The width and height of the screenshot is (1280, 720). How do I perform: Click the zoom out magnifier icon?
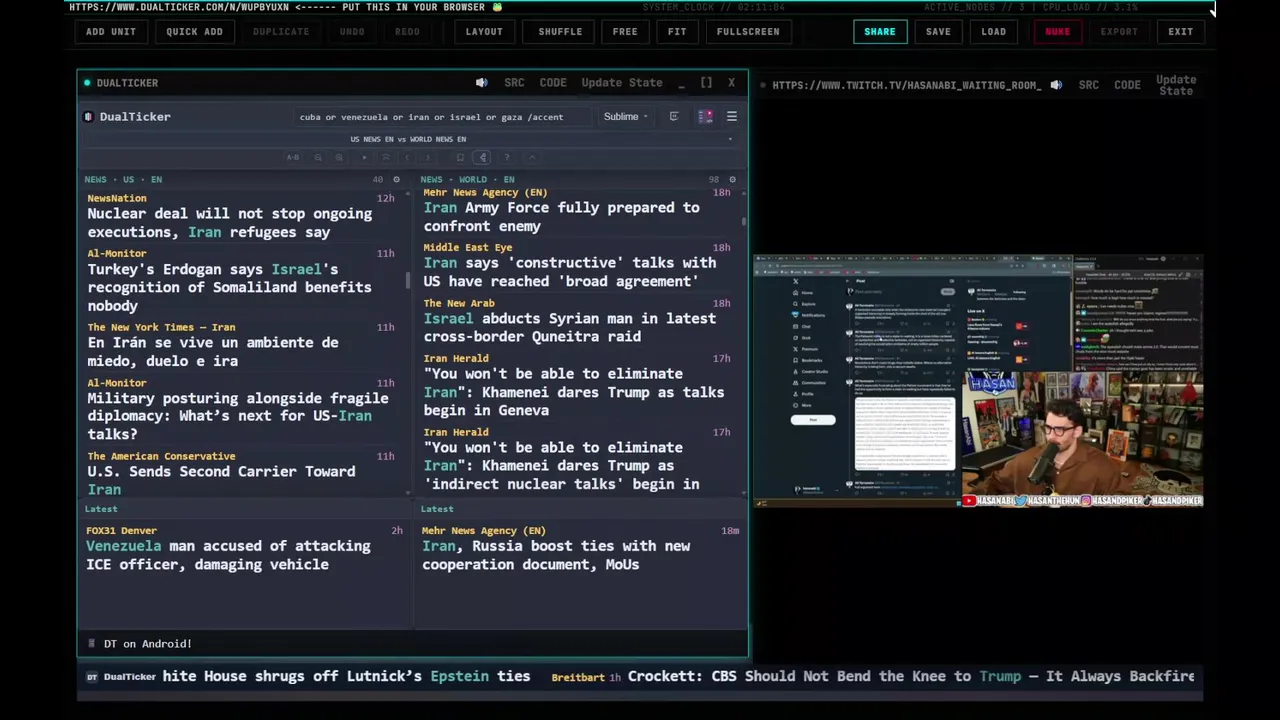318,157
